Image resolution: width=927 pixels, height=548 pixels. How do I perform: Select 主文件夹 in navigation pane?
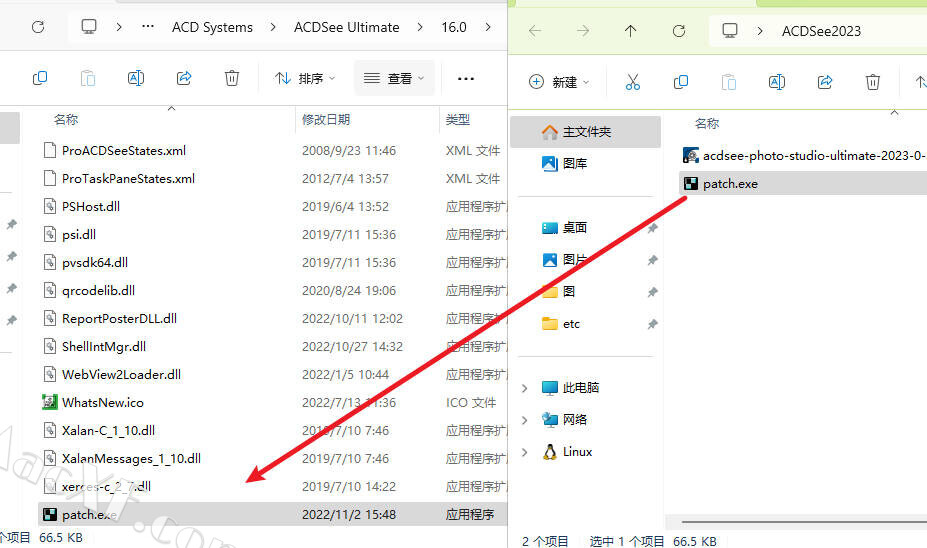click(x=585, y=132)
